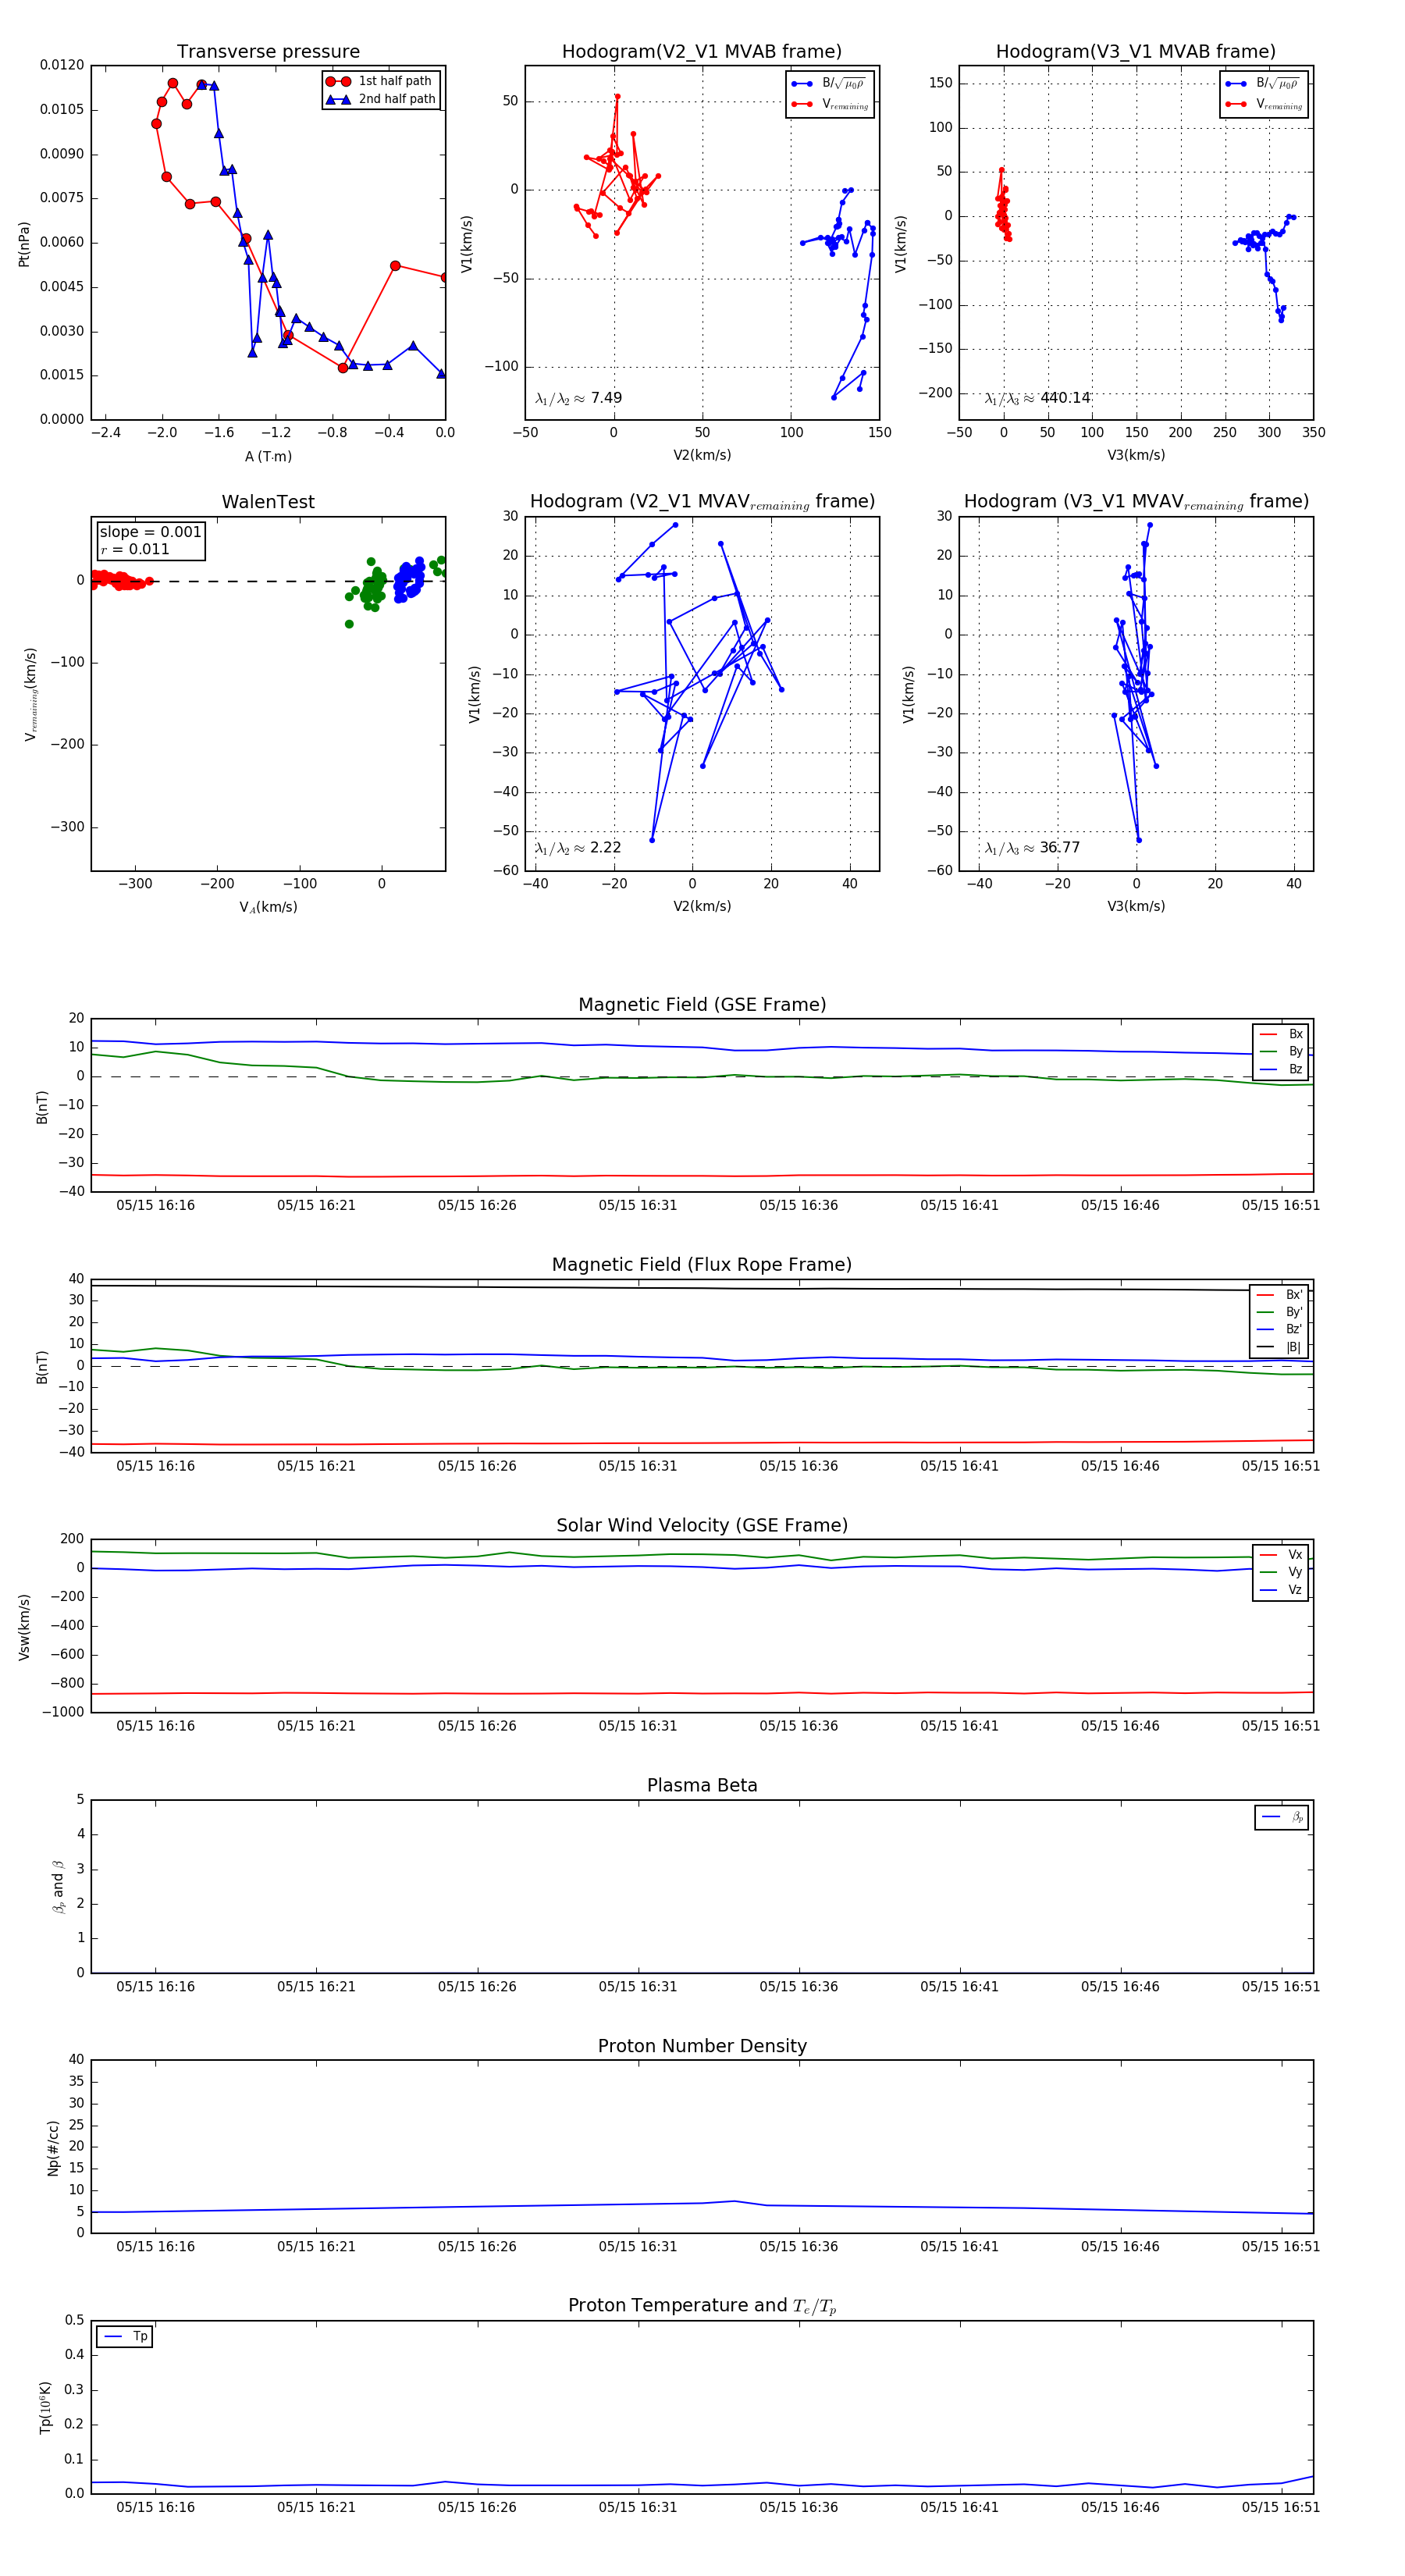
Task: Click the '1st half path' legend entry
Action: point(380,81)
